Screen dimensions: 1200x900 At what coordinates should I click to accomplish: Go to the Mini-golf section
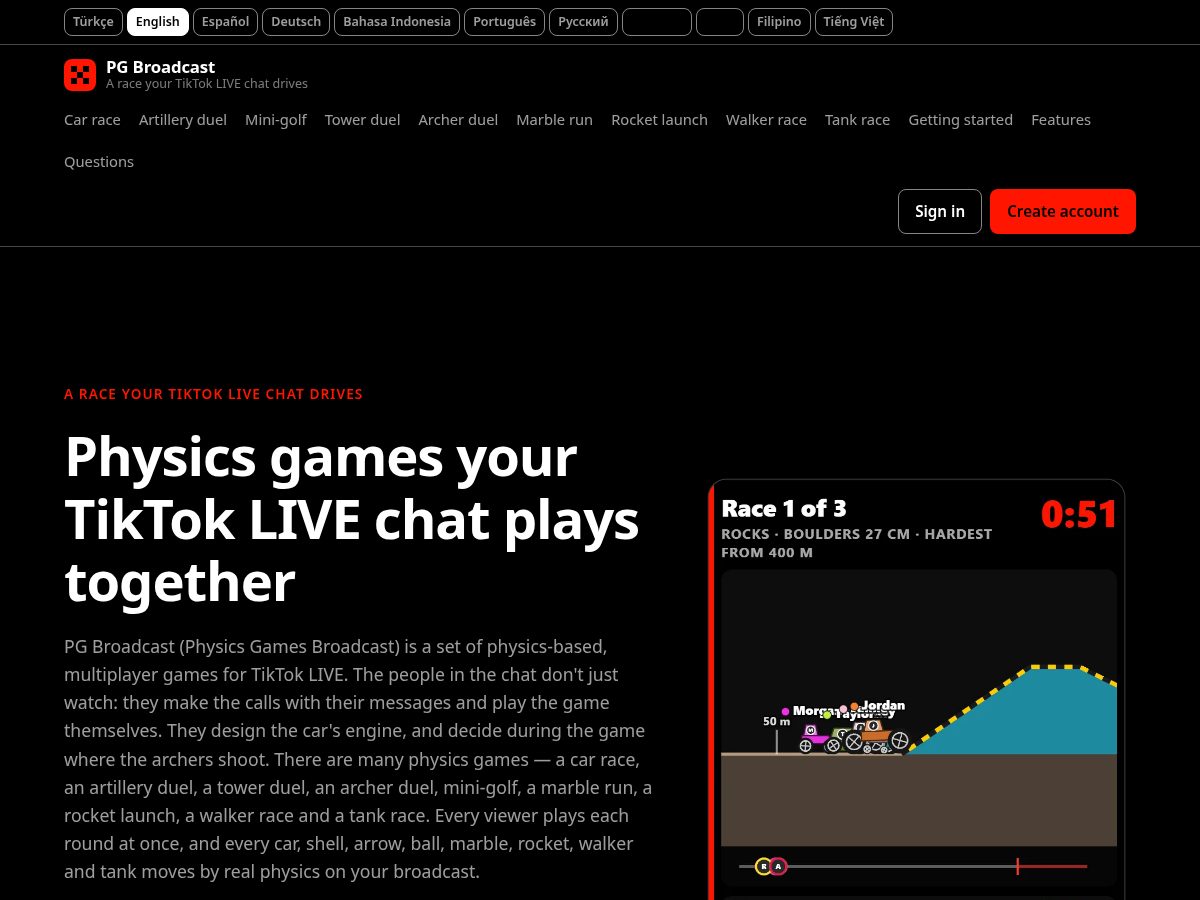click(276, 120)
